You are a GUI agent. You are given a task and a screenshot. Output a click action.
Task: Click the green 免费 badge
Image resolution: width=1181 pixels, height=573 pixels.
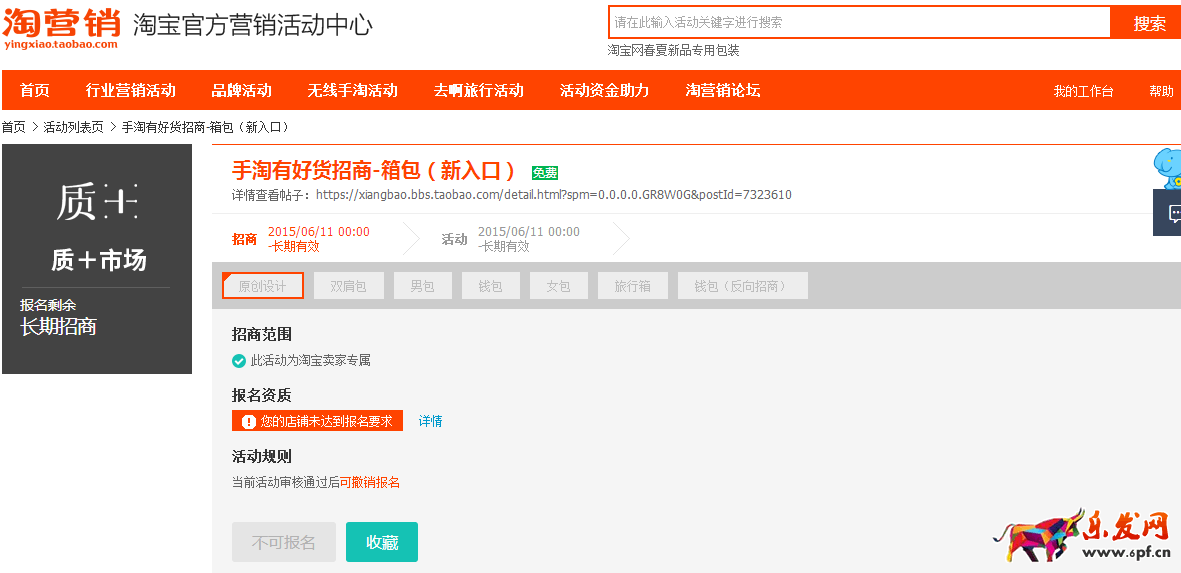pos(545,172)
